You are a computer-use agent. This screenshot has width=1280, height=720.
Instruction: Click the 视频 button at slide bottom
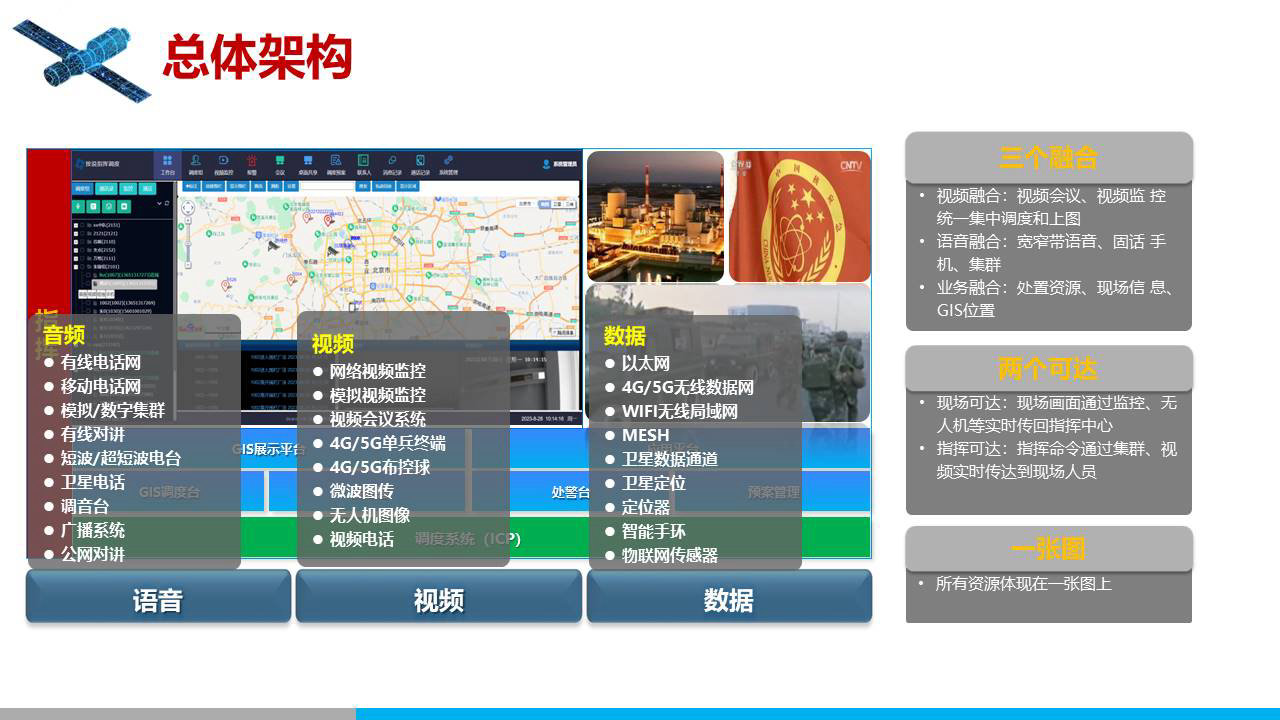point(438,597)
